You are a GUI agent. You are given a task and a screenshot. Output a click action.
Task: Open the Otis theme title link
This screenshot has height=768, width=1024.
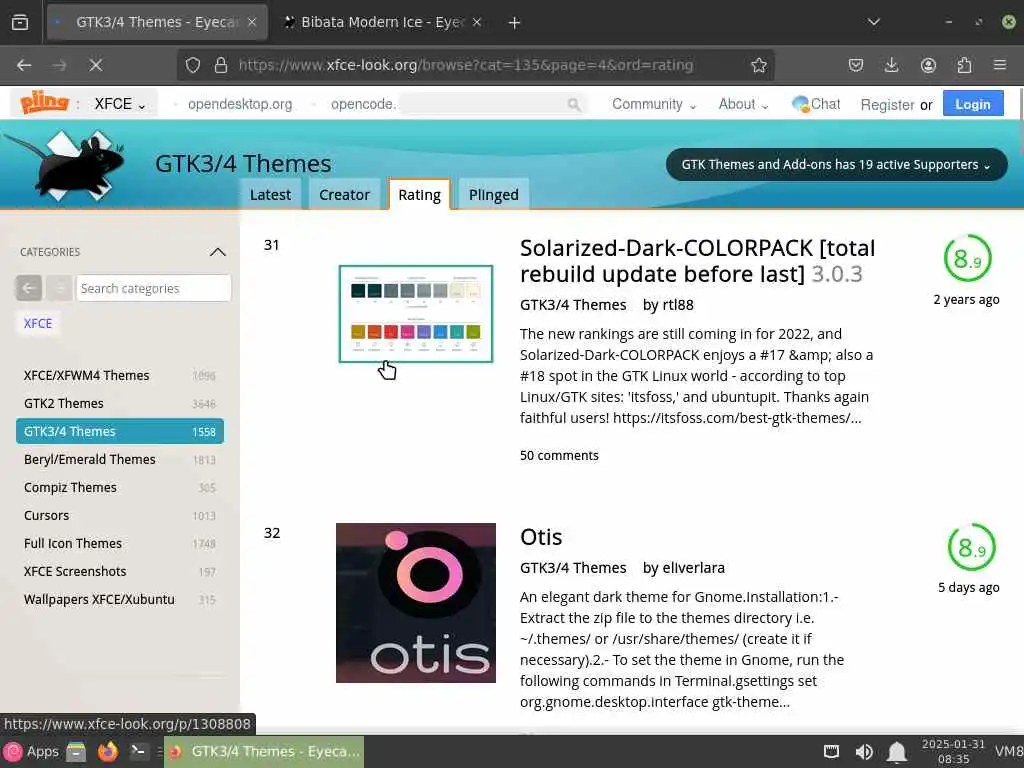coord(541,537)
